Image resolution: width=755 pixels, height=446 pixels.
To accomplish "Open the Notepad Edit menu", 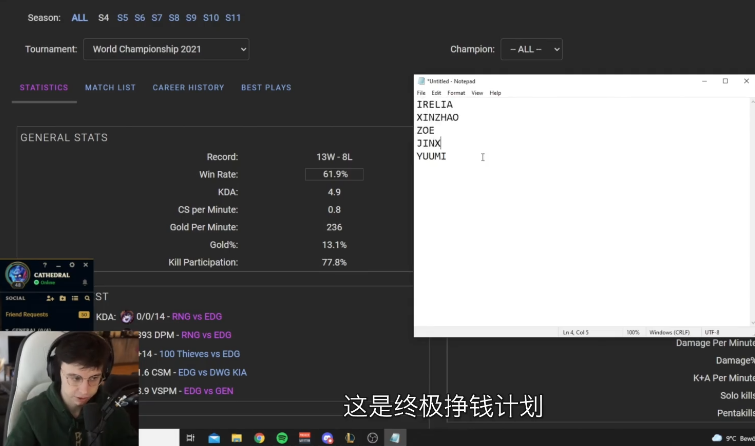I will tap(436, 93).
